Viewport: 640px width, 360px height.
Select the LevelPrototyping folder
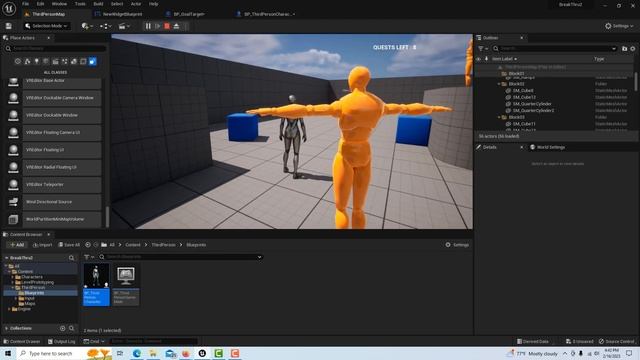(37, 282)
